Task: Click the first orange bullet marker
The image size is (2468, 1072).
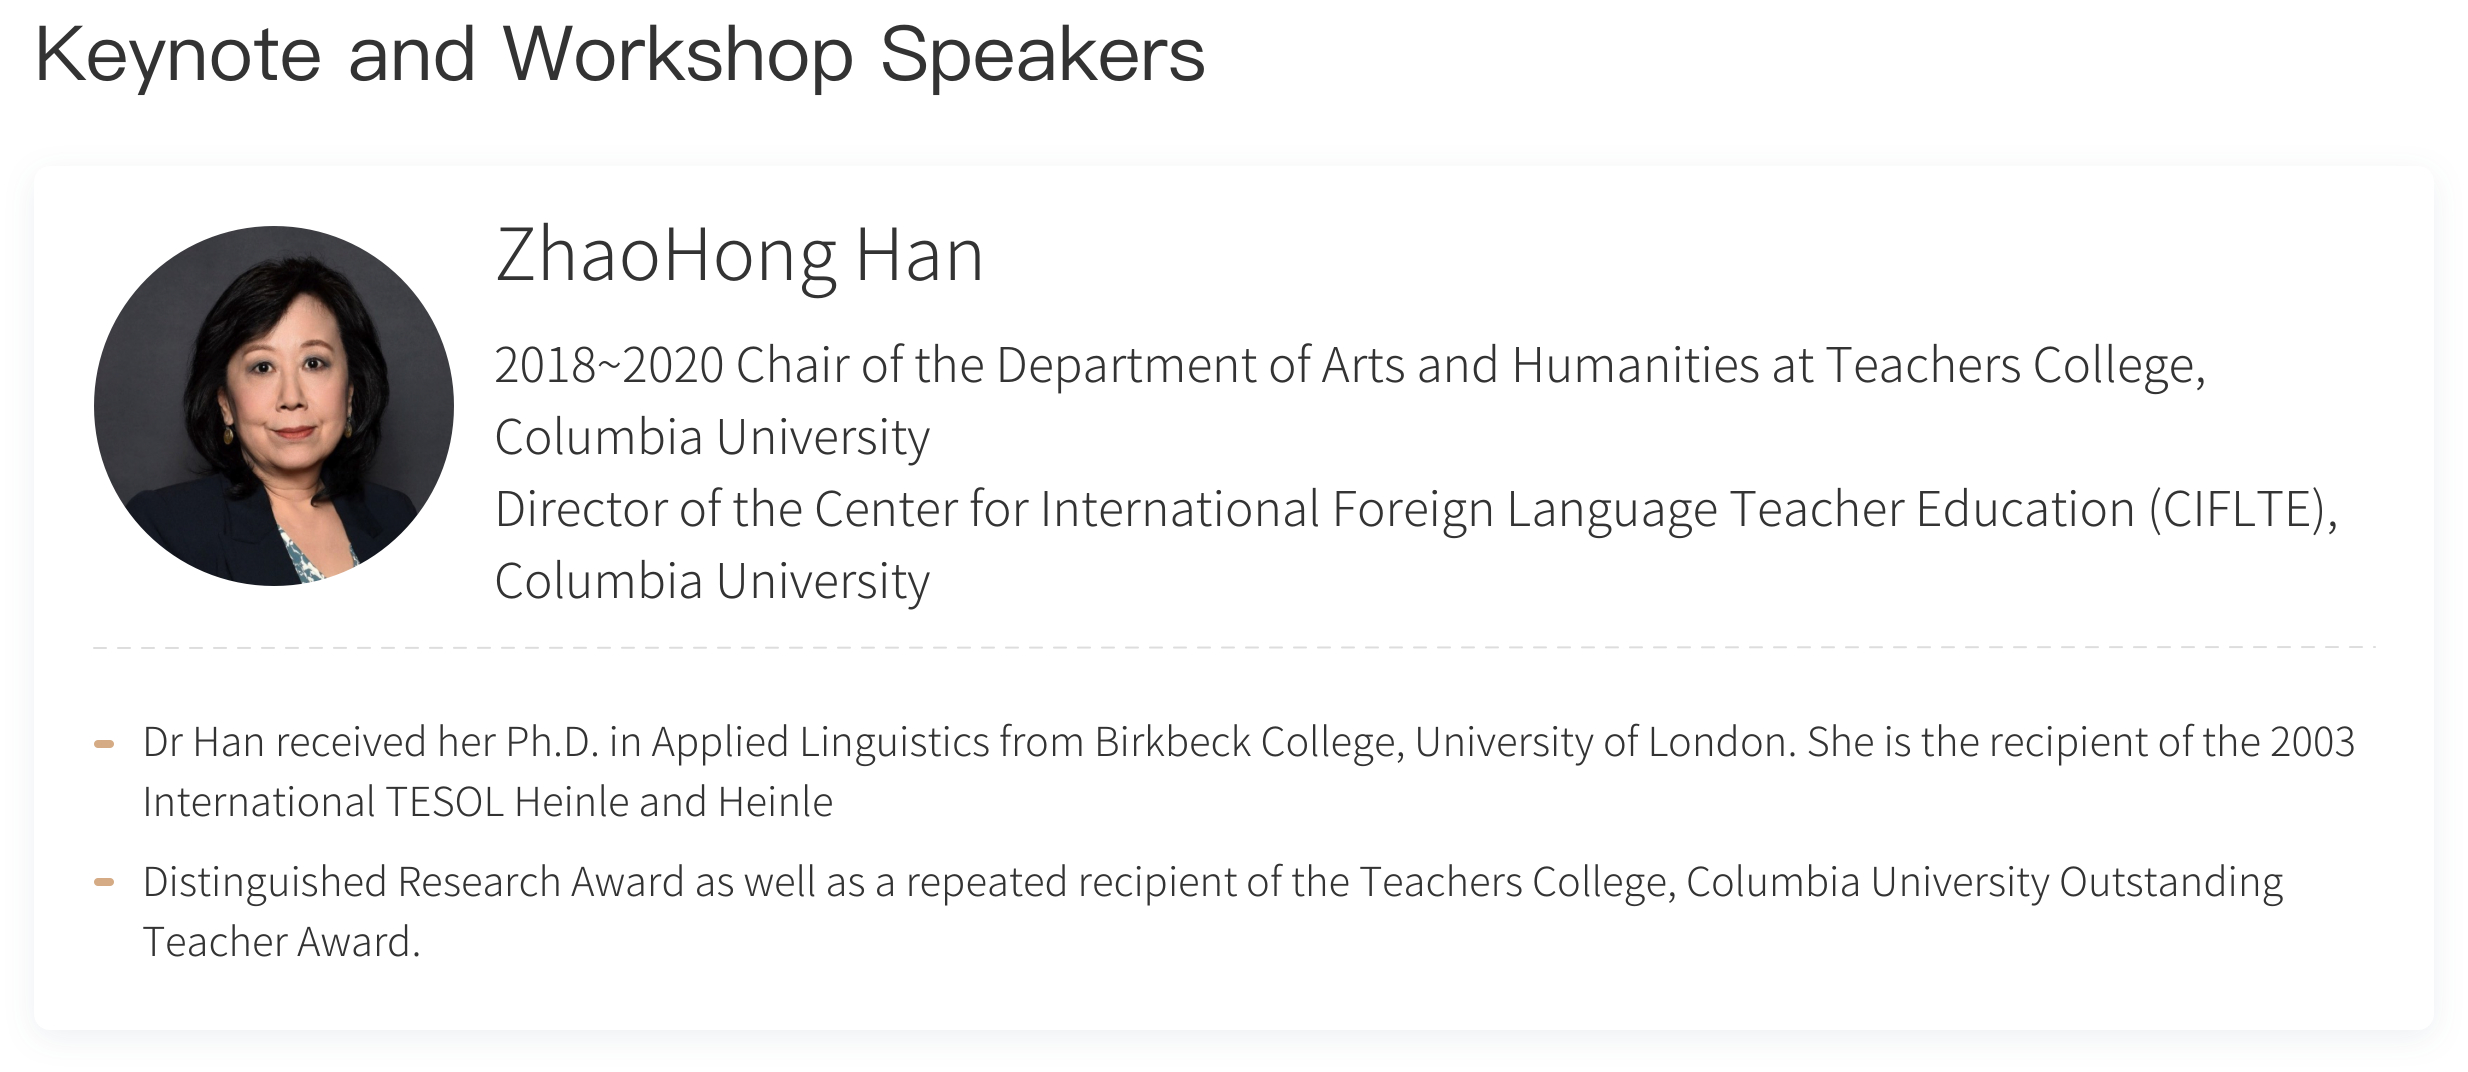Action: [x=104, y=744]
